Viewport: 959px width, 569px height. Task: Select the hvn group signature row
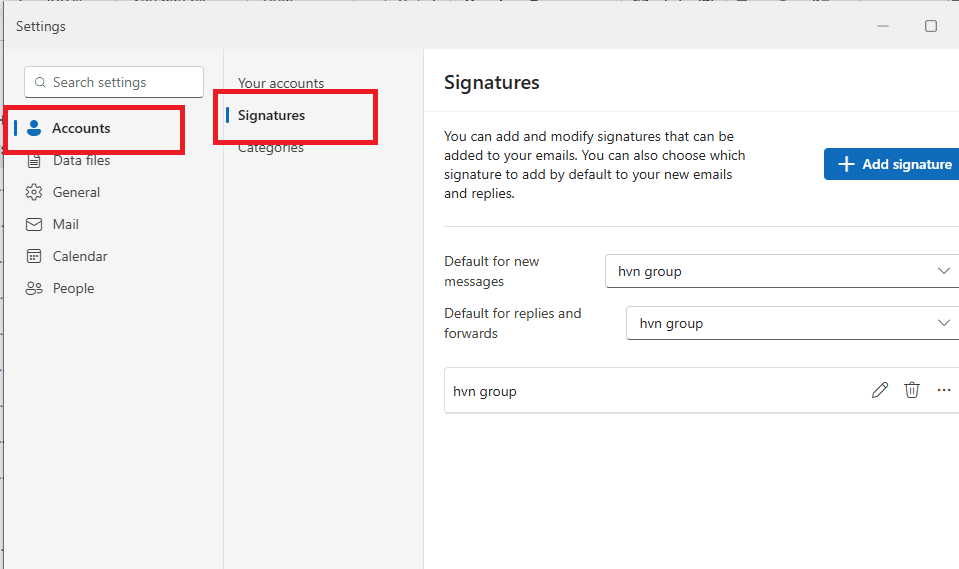pos(702,390)
